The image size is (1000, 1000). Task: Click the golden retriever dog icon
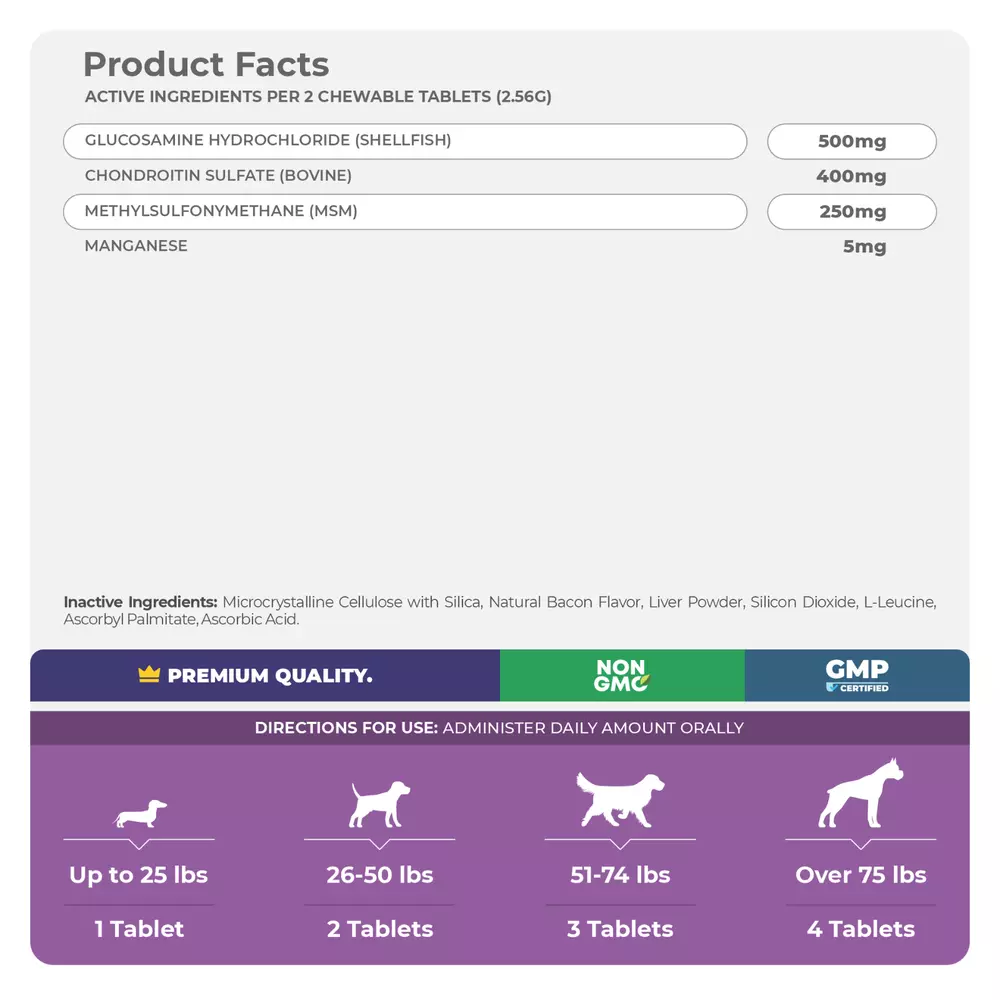coord(621,799)
